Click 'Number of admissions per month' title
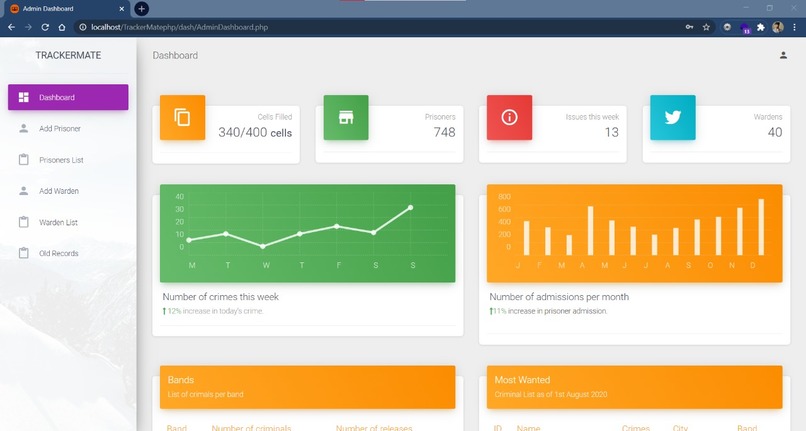This screenshot has height=431, width=806. click(559, 297)
